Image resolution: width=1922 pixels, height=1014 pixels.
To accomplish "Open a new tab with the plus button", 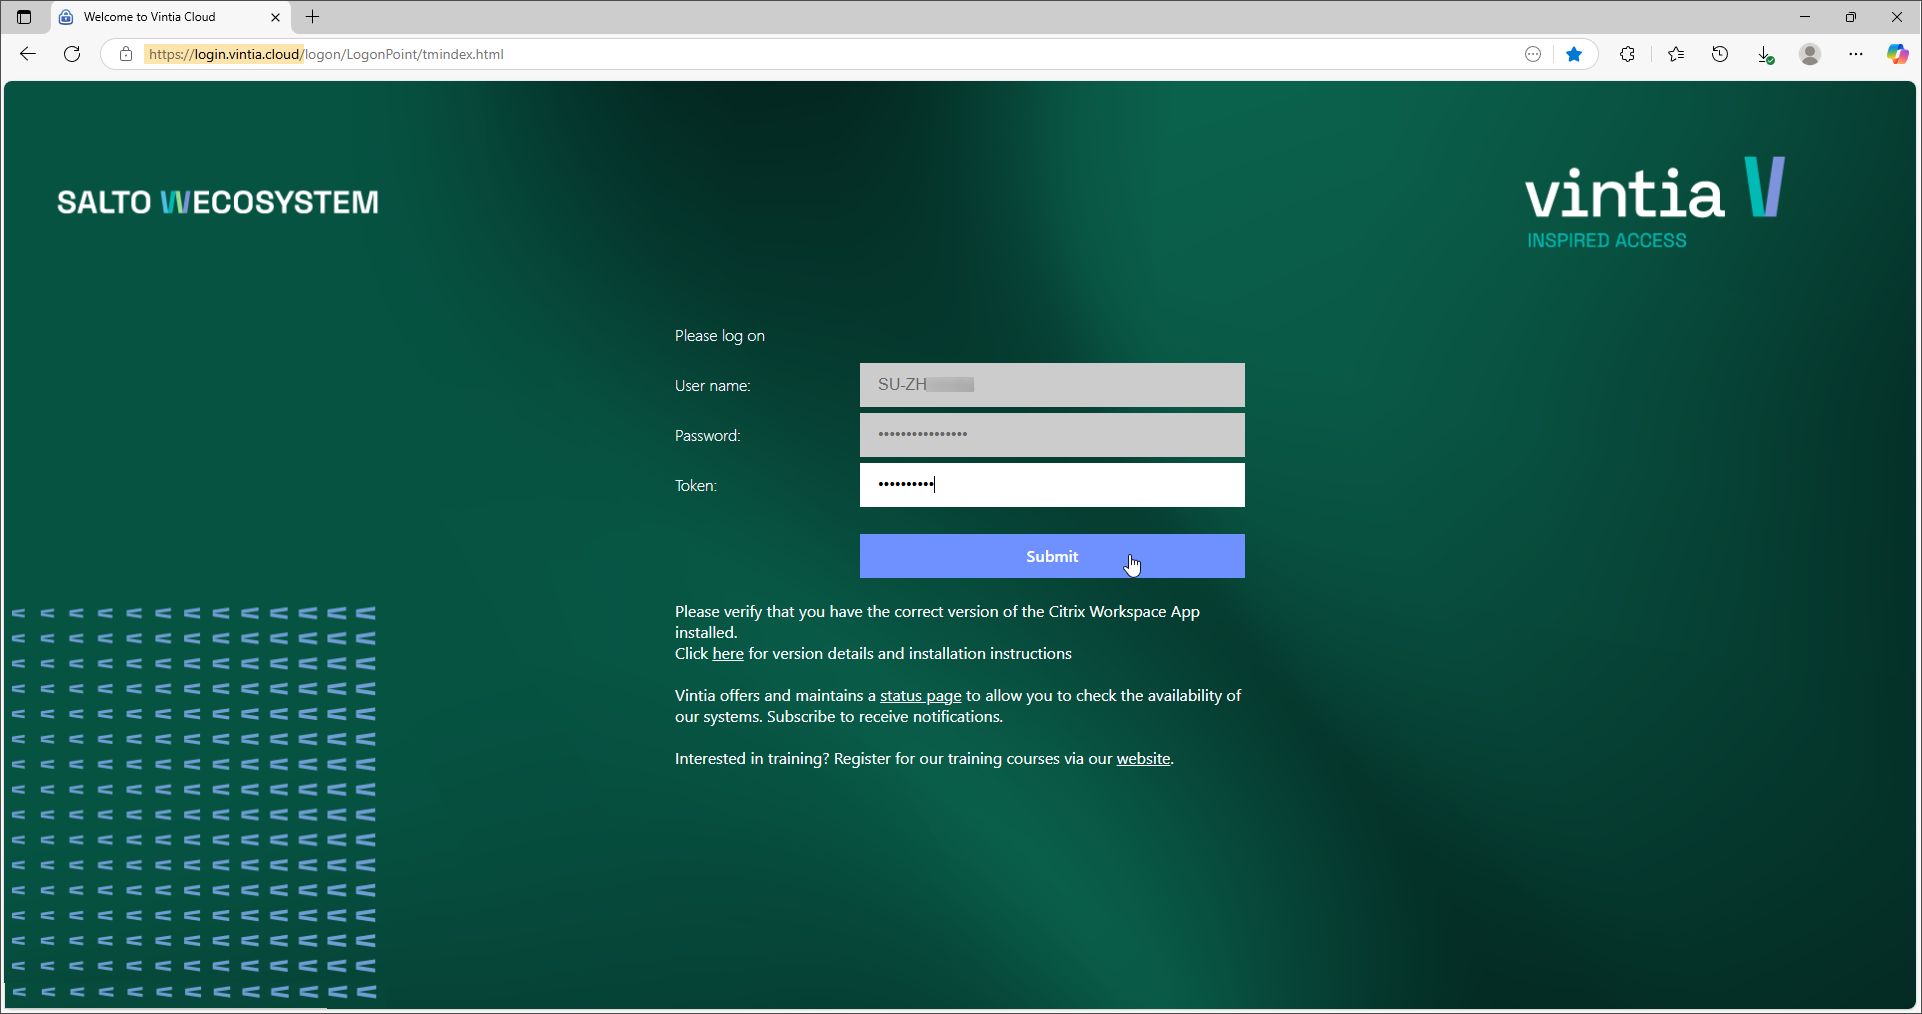I will pos(313,17).
